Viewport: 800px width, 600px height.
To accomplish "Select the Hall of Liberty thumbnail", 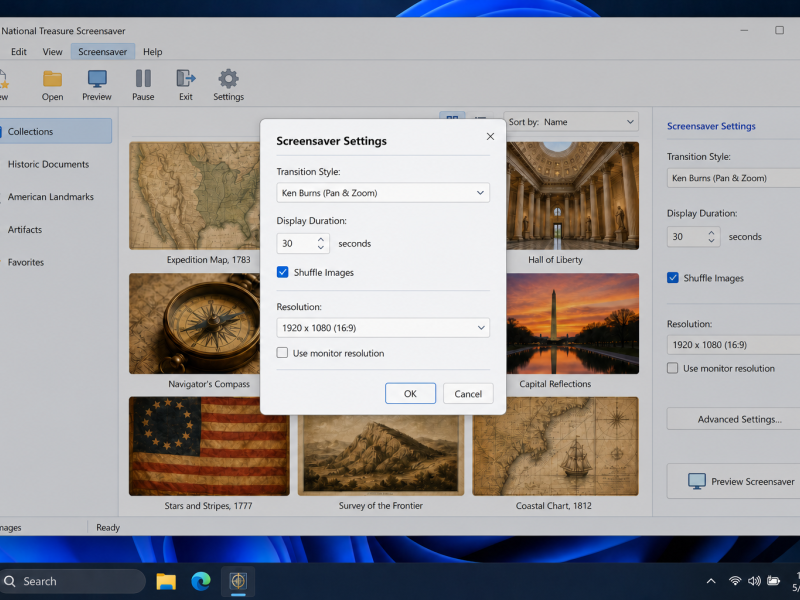I will [x=572, y=196].
